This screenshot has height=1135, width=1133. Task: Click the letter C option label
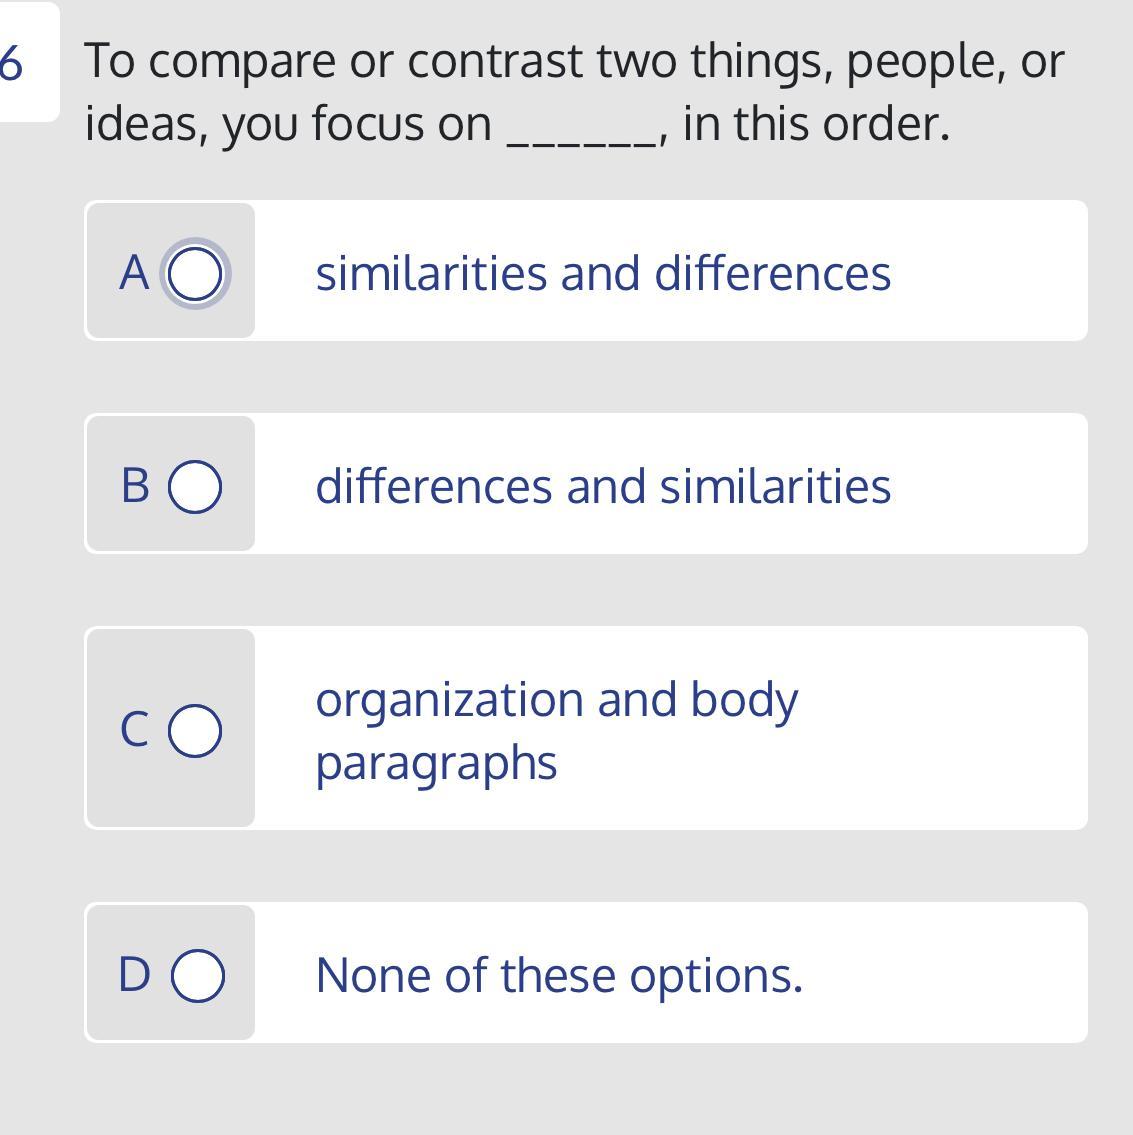click(135, 729)
